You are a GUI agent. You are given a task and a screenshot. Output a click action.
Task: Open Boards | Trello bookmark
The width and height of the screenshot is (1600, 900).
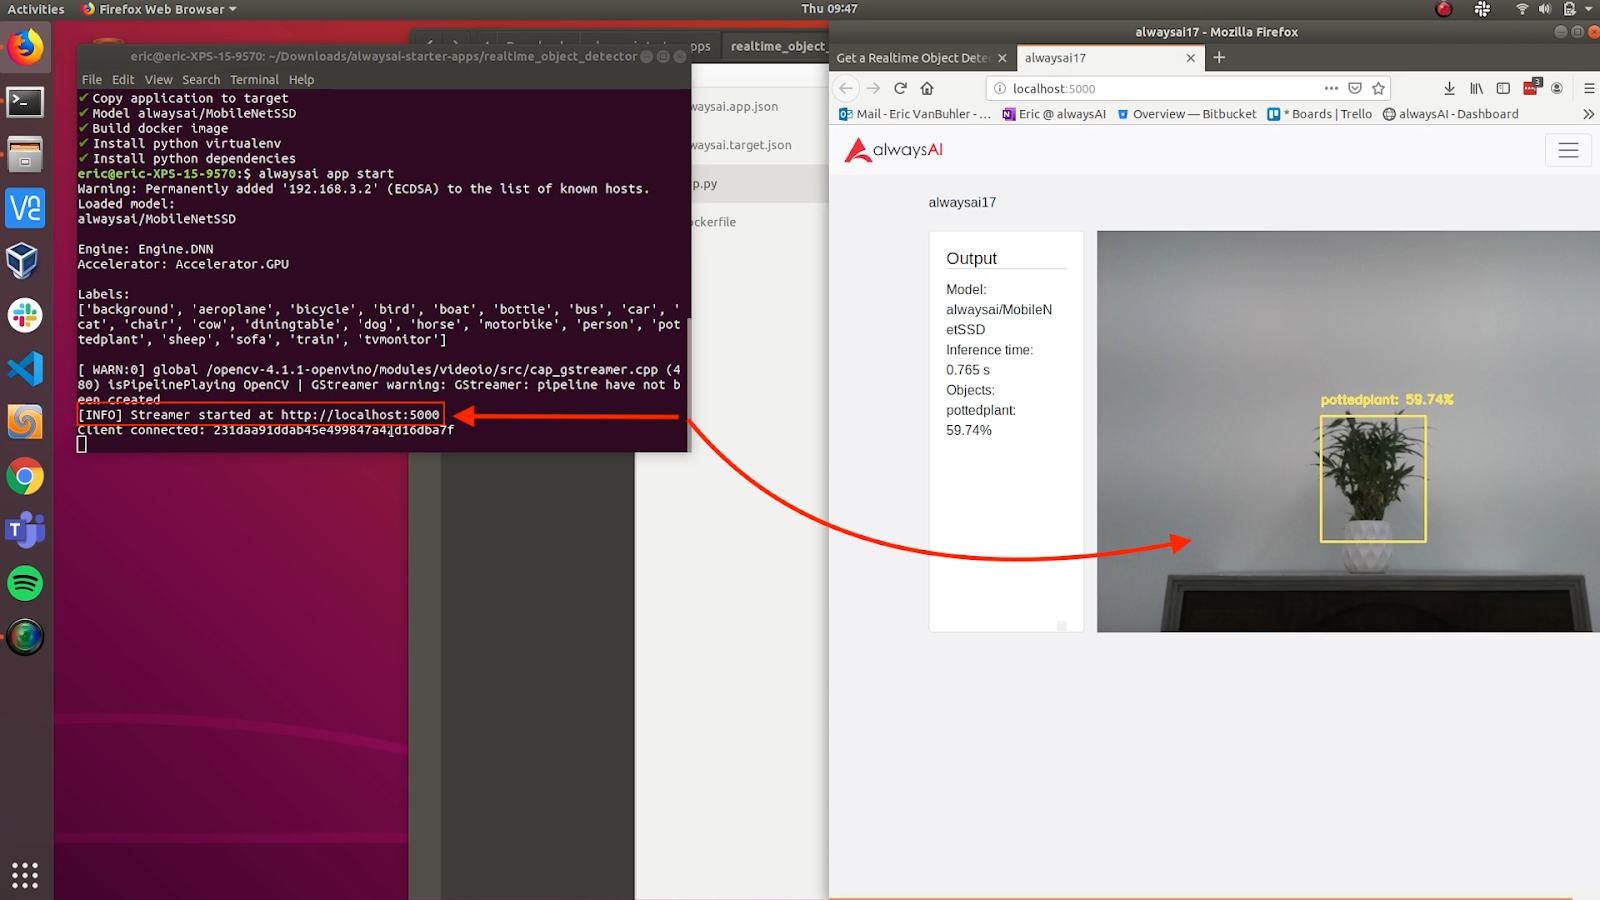click(x=1320, y=114)
